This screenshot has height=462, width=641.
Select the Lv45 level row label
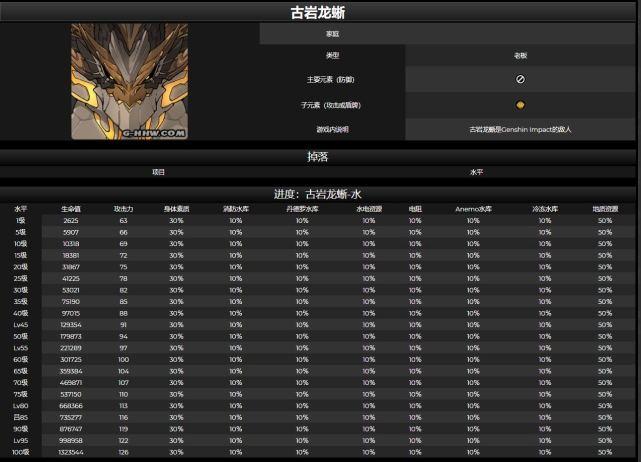click(21, 324)
